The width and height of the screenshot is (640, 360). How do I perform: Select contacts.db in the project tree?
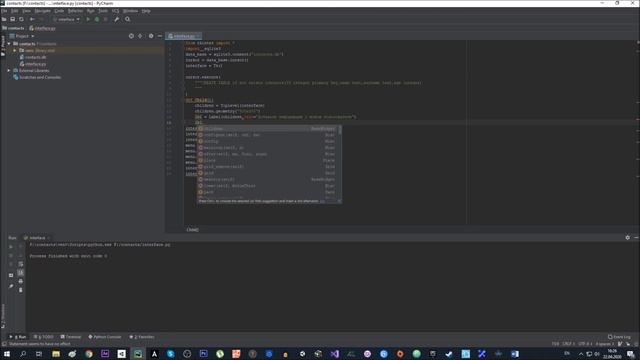[33, 57]
